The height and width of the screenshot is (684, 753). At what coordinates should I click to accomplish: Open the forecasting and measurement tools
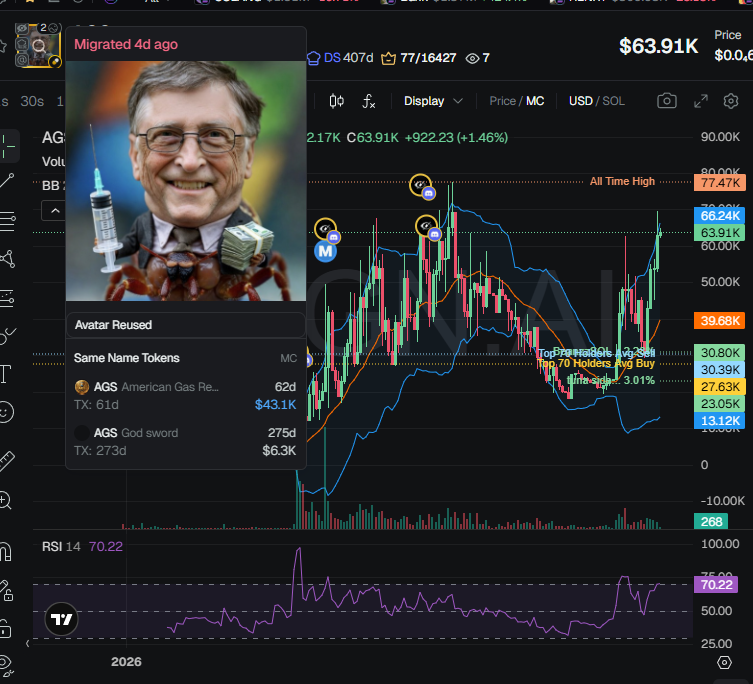pyautogui.click(x=7, y=298)
